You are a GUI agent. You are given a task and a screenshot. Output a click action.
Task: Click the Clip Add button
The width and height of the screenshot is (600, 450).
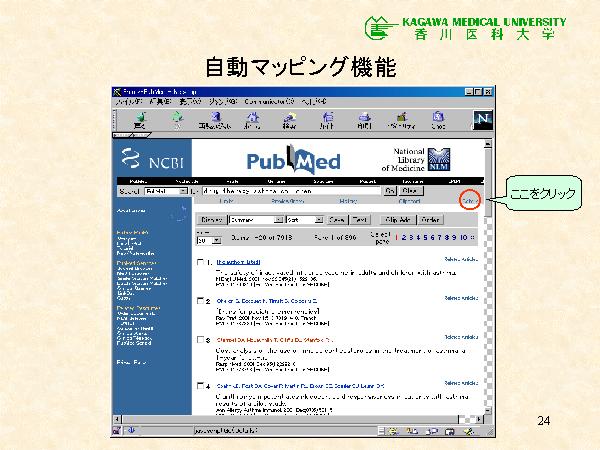coord(398,220)
